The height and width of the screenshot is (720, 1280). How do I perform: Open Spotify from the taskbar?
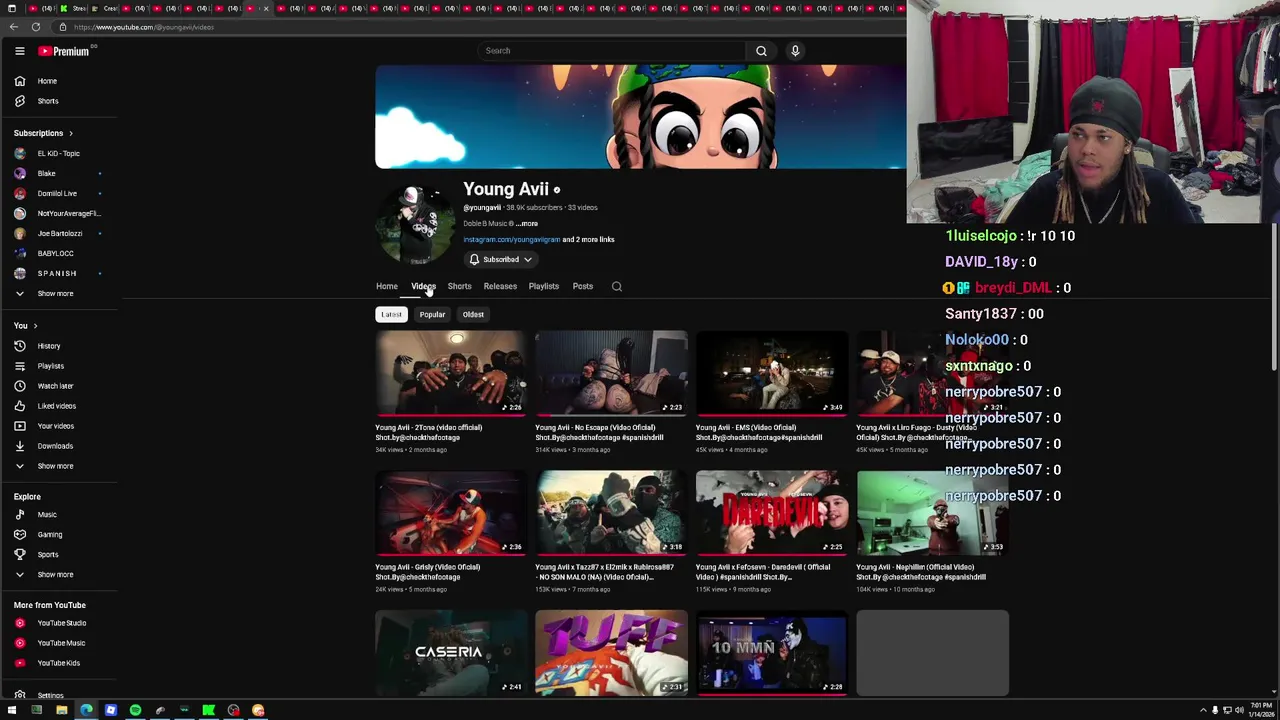(x=135, y=710)
